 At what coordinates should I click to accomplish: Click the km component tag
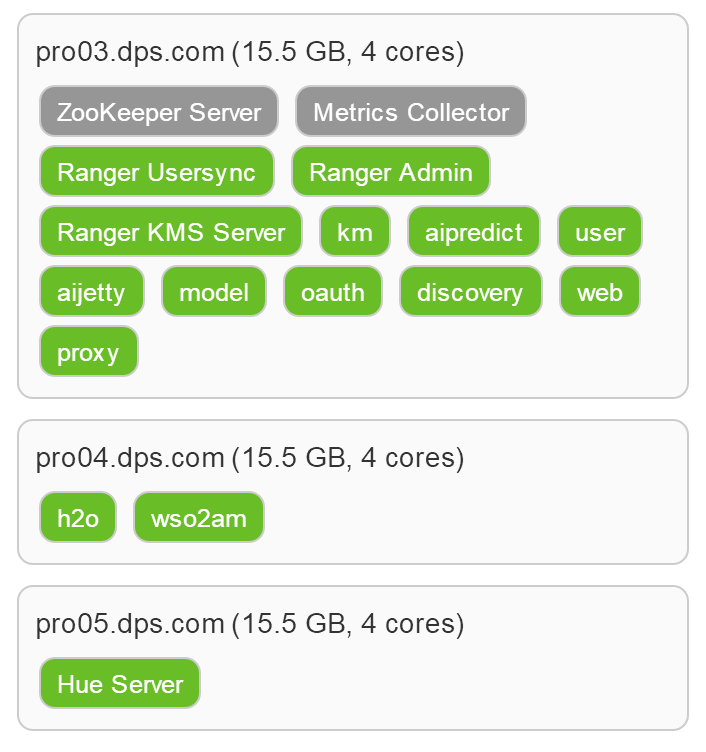point(355,231)
